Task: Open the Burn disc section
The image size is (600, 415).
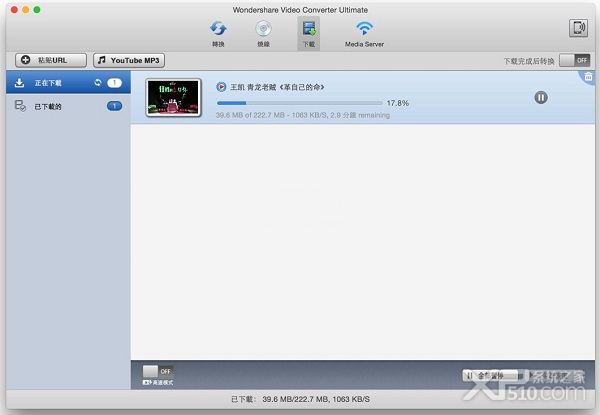Action: click(263, 34)
